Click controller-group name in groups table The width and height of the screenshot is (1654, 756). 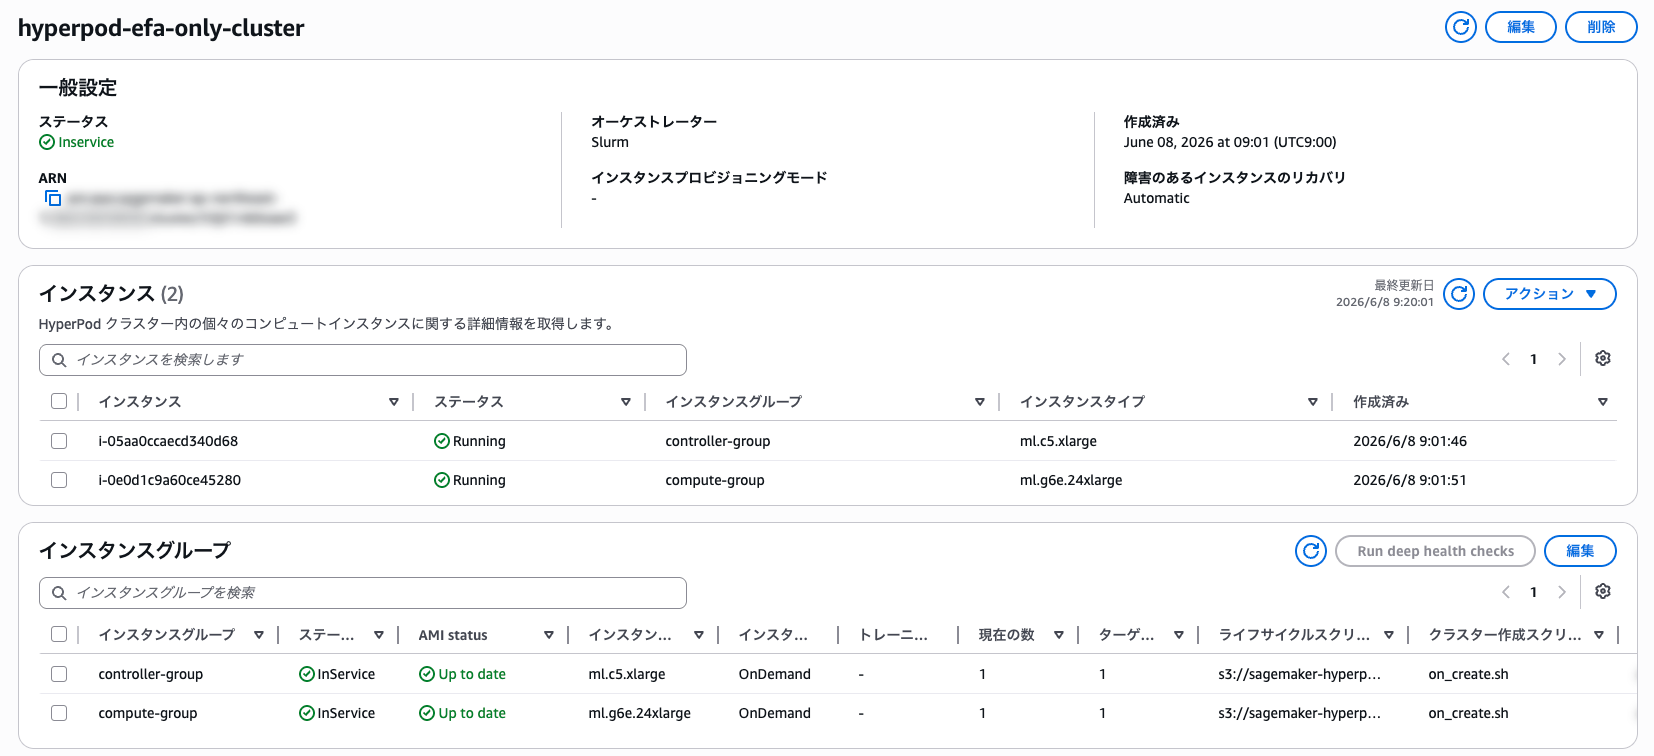pos(150,674)
